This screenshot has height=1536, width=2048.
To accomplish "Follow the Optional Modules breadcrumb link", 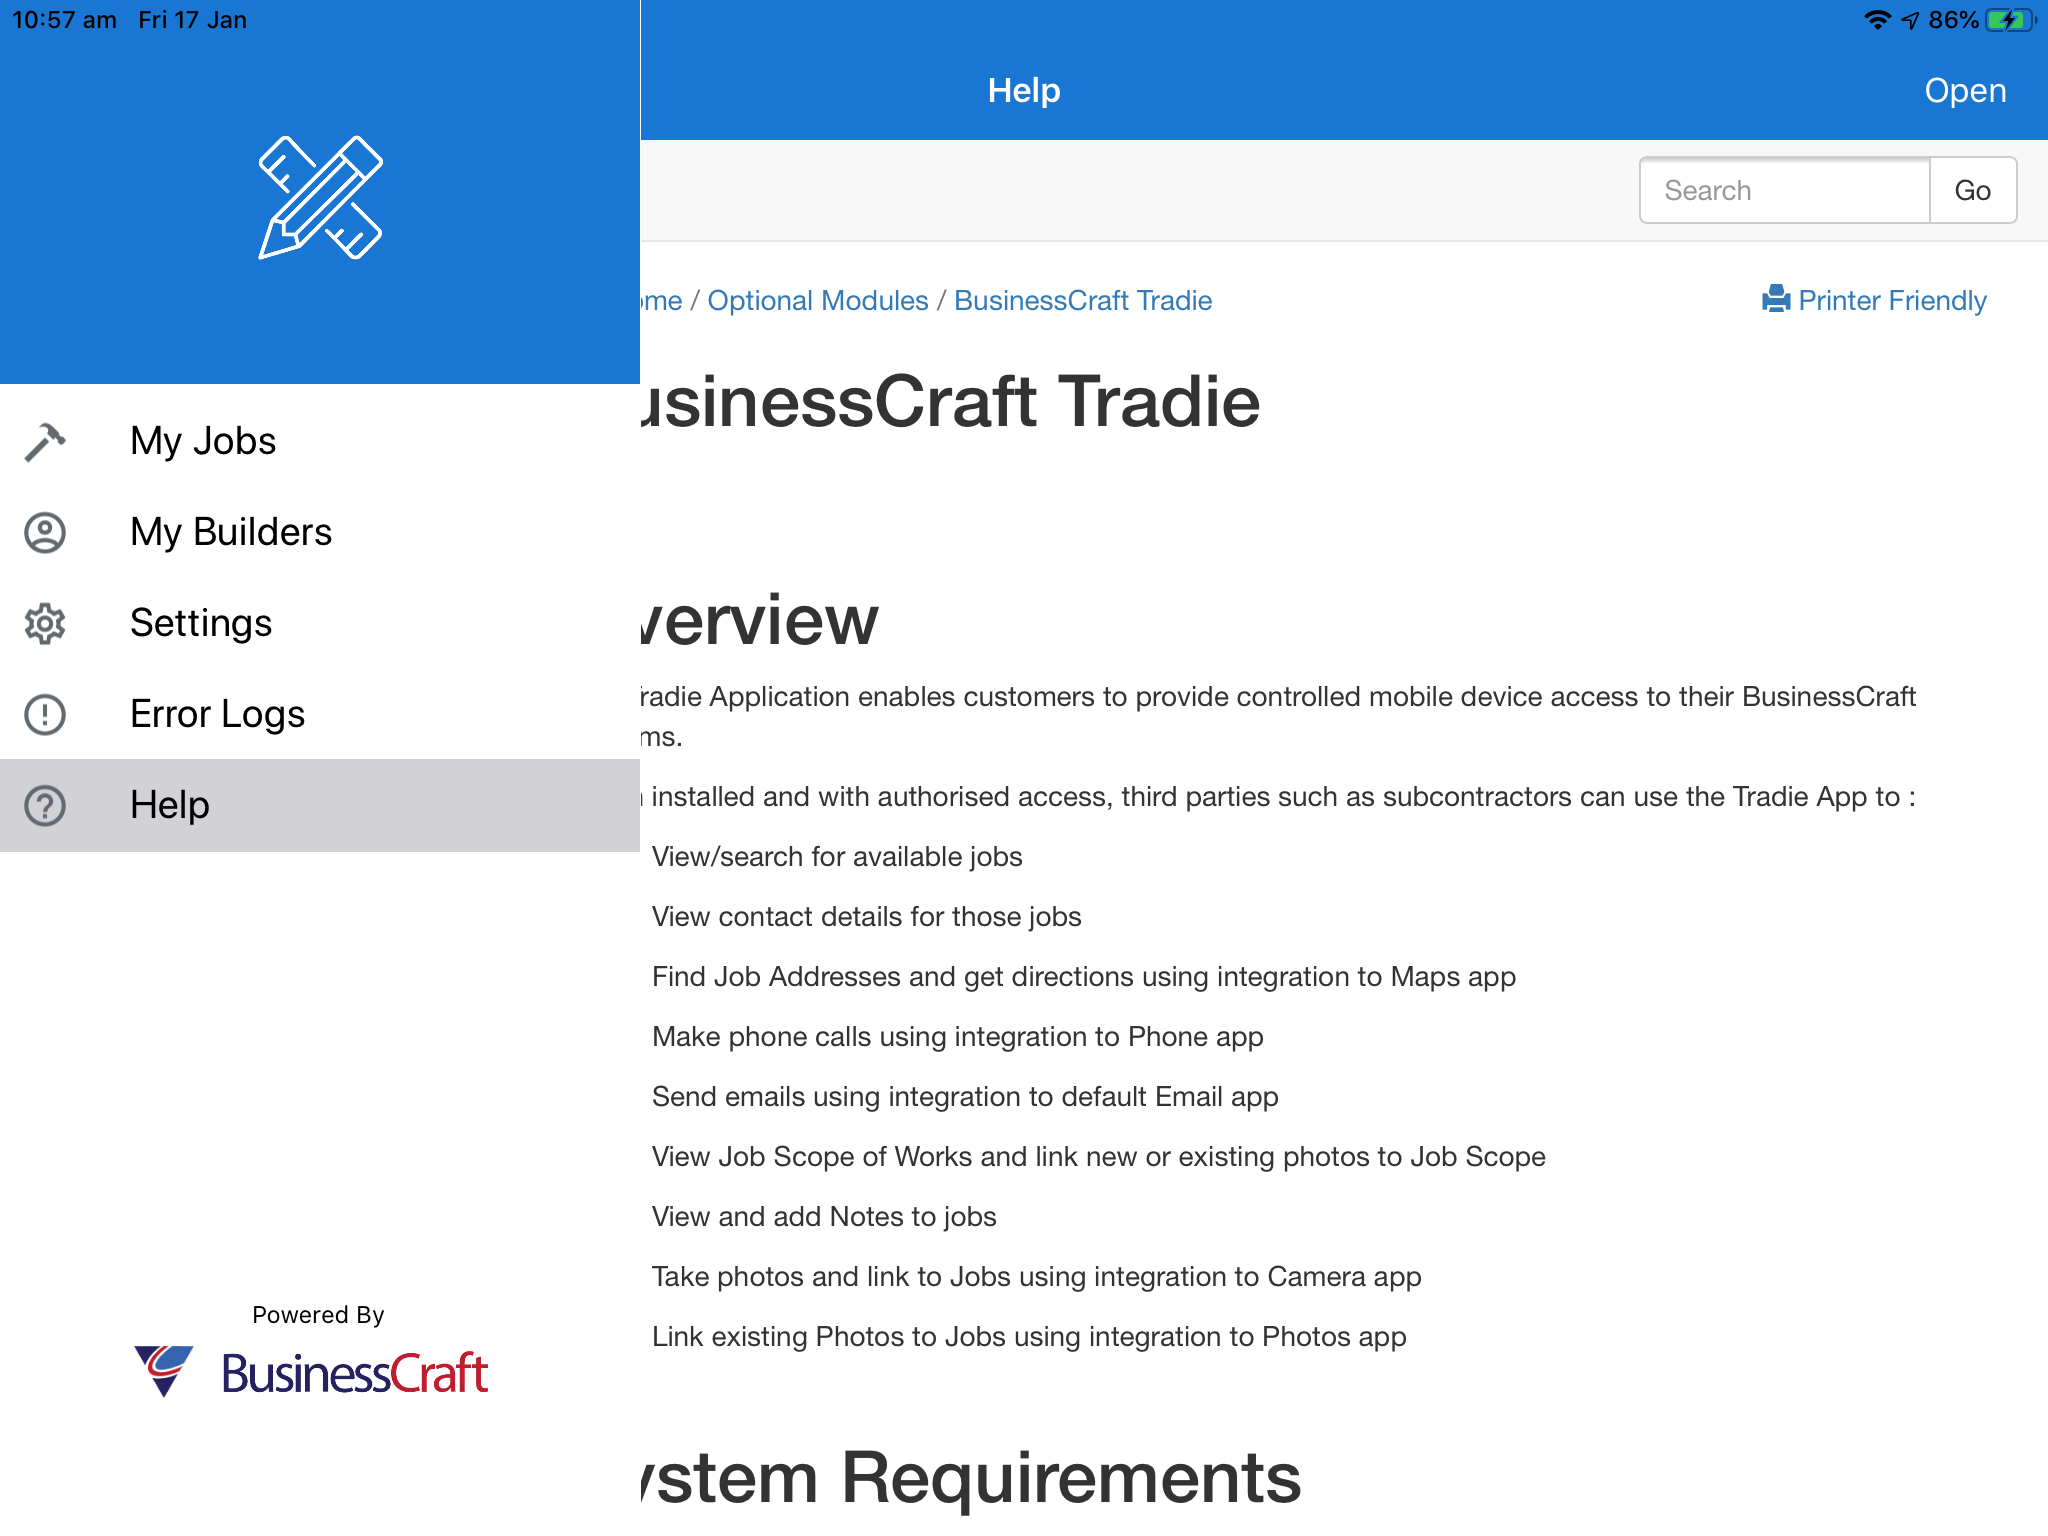I will [x=818, y=300].
